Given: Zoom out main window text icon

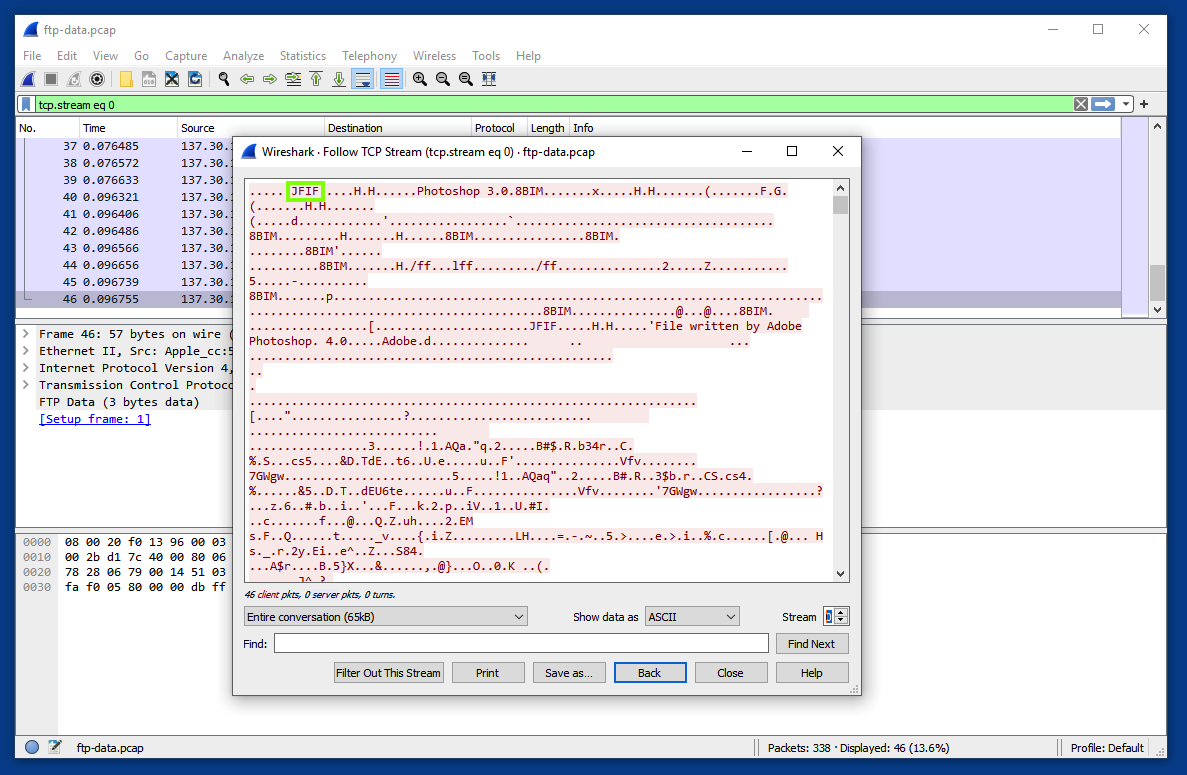Looking at the screenshot, I should [443, 79].
